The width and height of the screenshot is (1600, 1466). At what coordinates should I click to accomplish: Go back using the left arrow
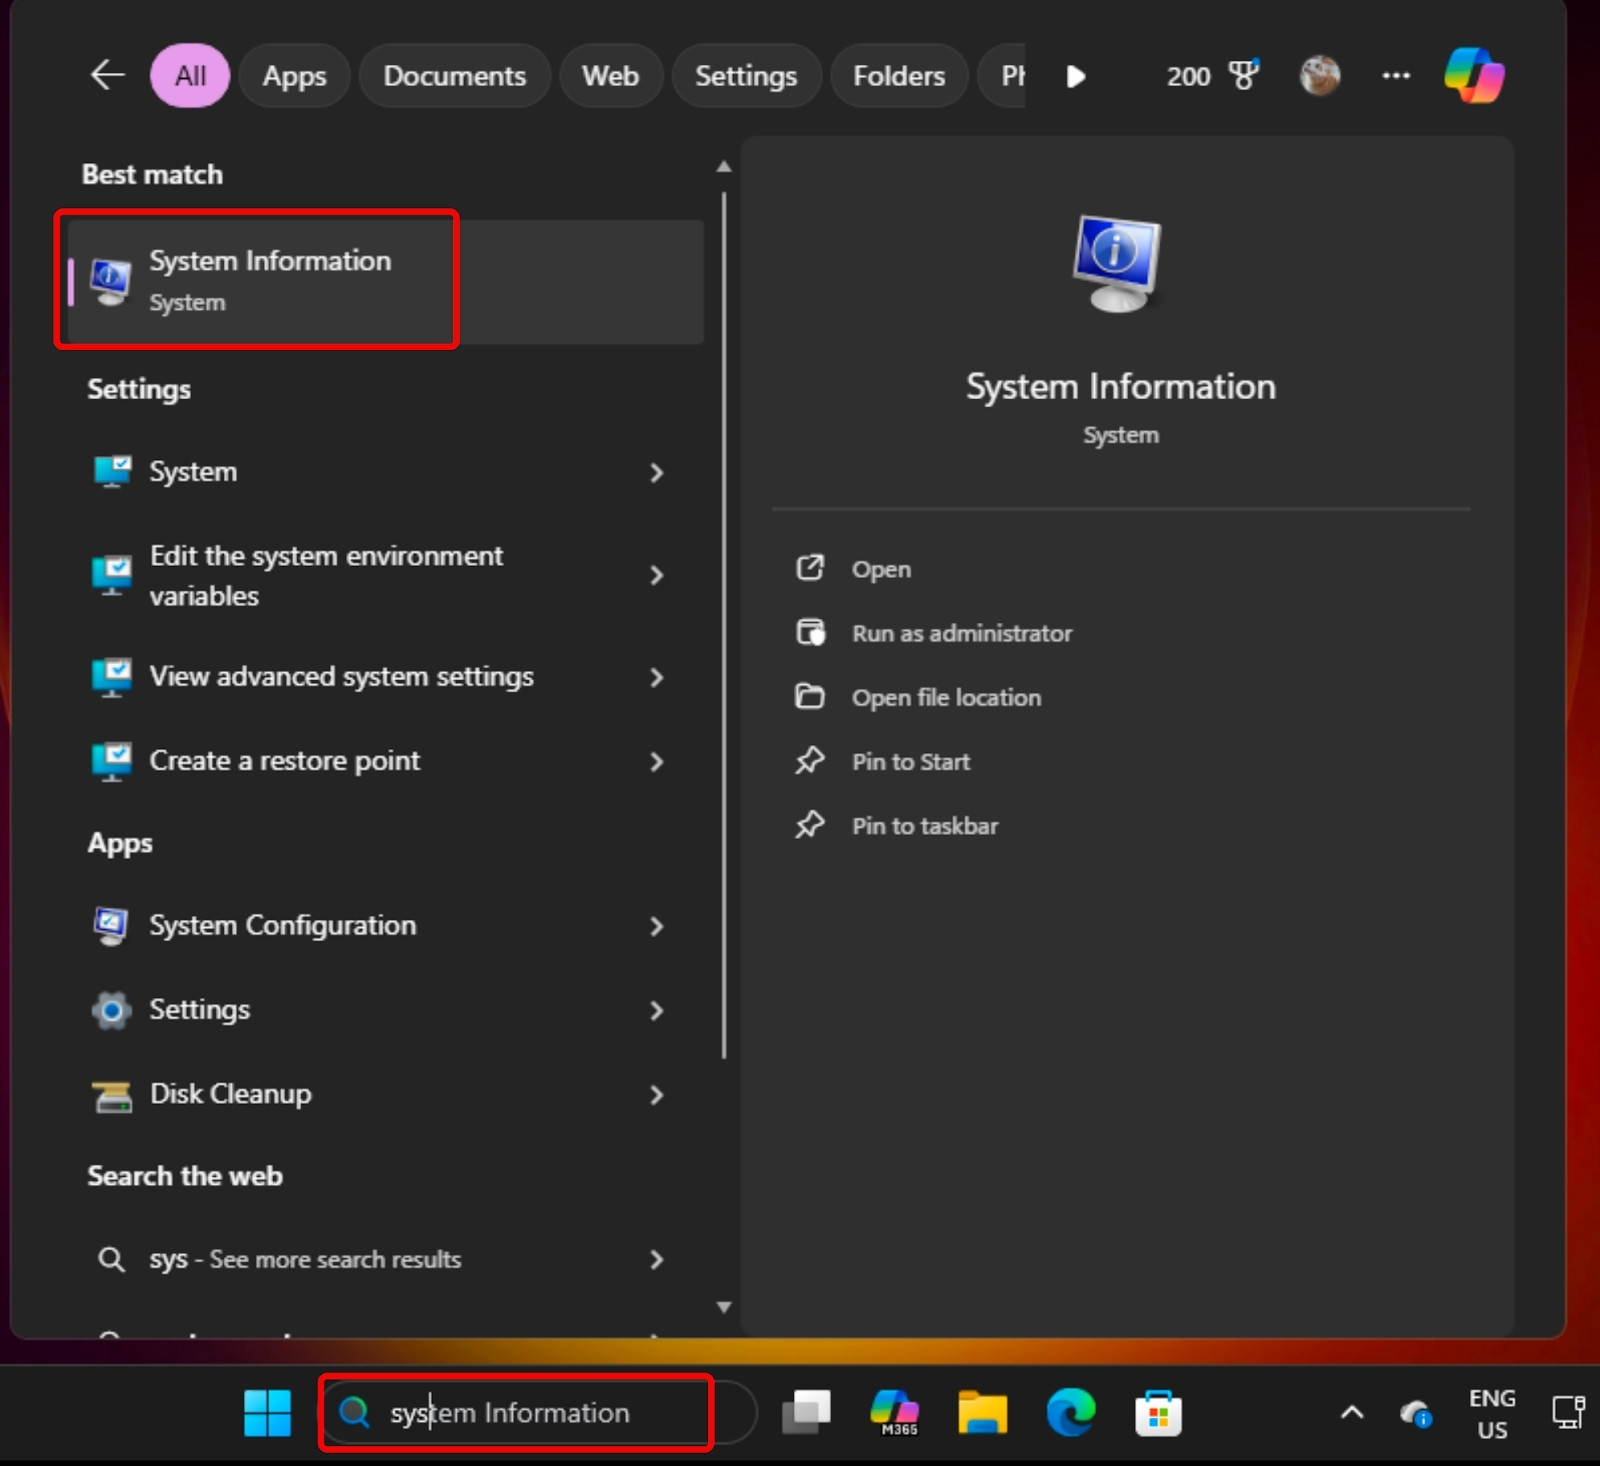[x=107, y=75]
